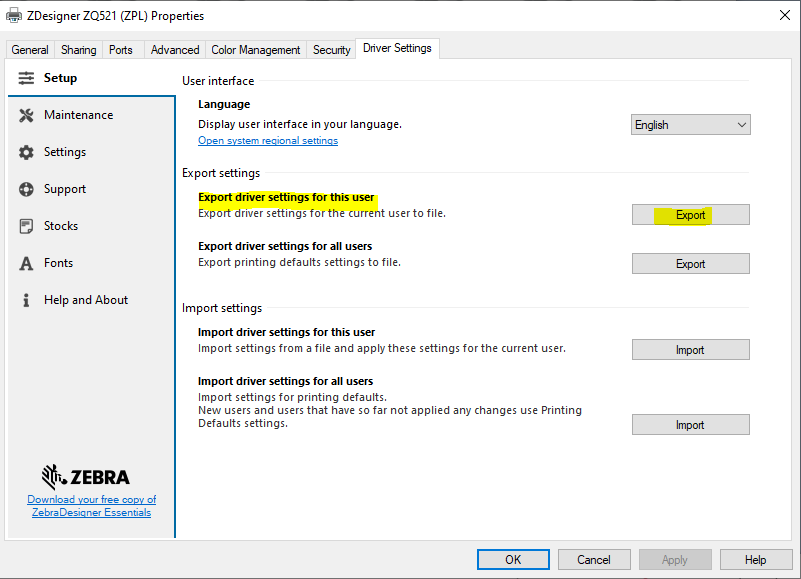Open system regional settings link
The image size is (801, 579).
pos(267,140)
